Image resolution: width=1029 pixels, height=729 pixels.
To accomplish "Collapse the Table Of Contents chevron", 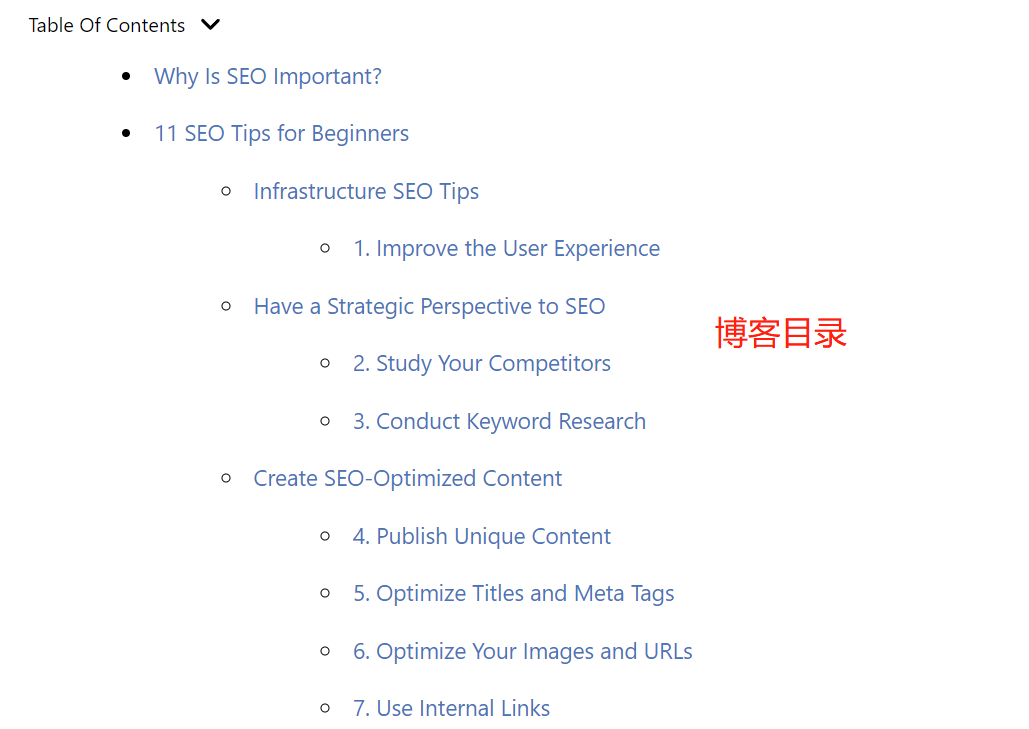I will coord(210,25).
